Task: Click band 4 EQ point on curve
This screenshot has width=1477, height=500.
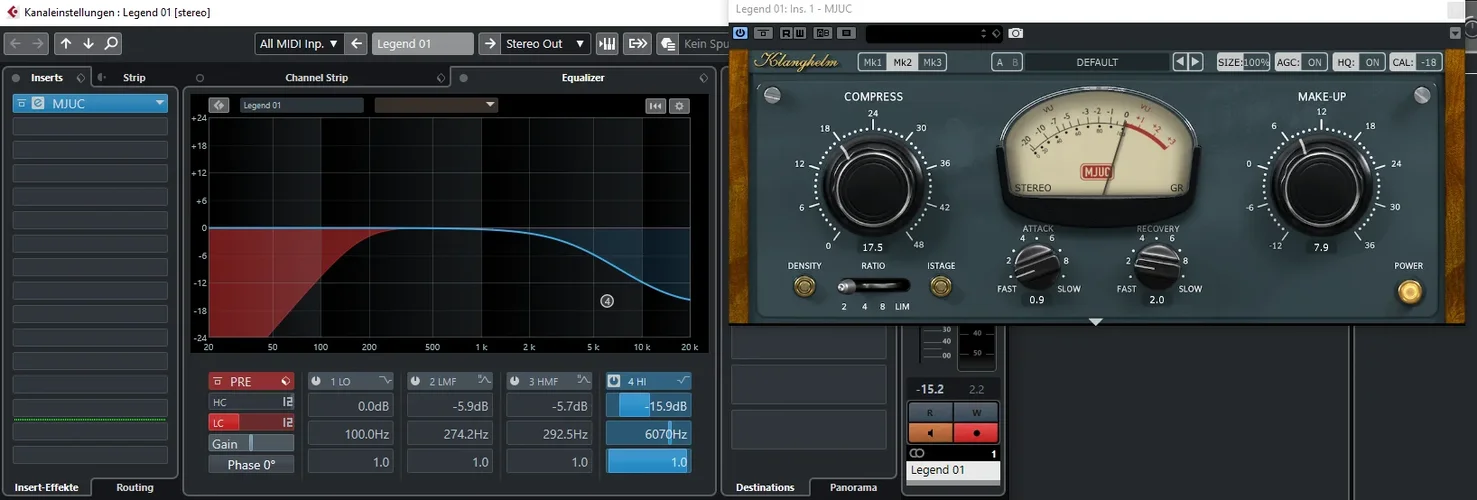Action: 607,301
